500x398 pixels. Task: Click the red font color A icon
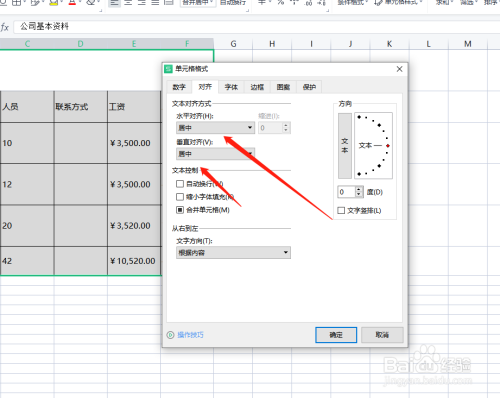point(72,3)
